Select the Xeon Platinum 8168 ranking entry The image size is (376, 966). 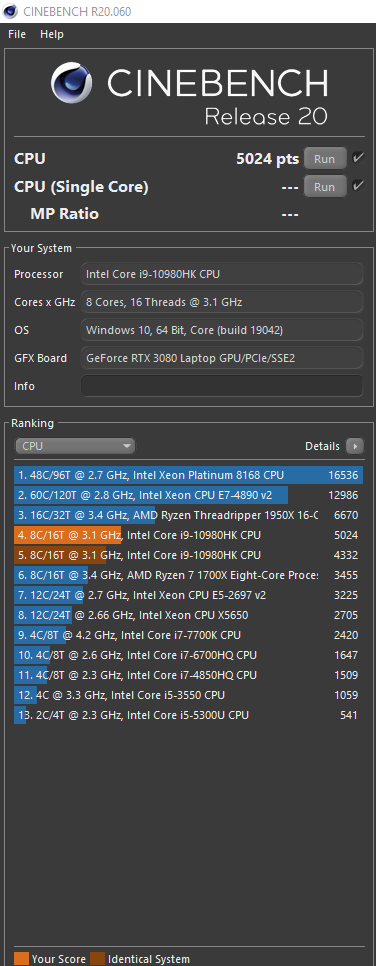click(x=188, y=475)
